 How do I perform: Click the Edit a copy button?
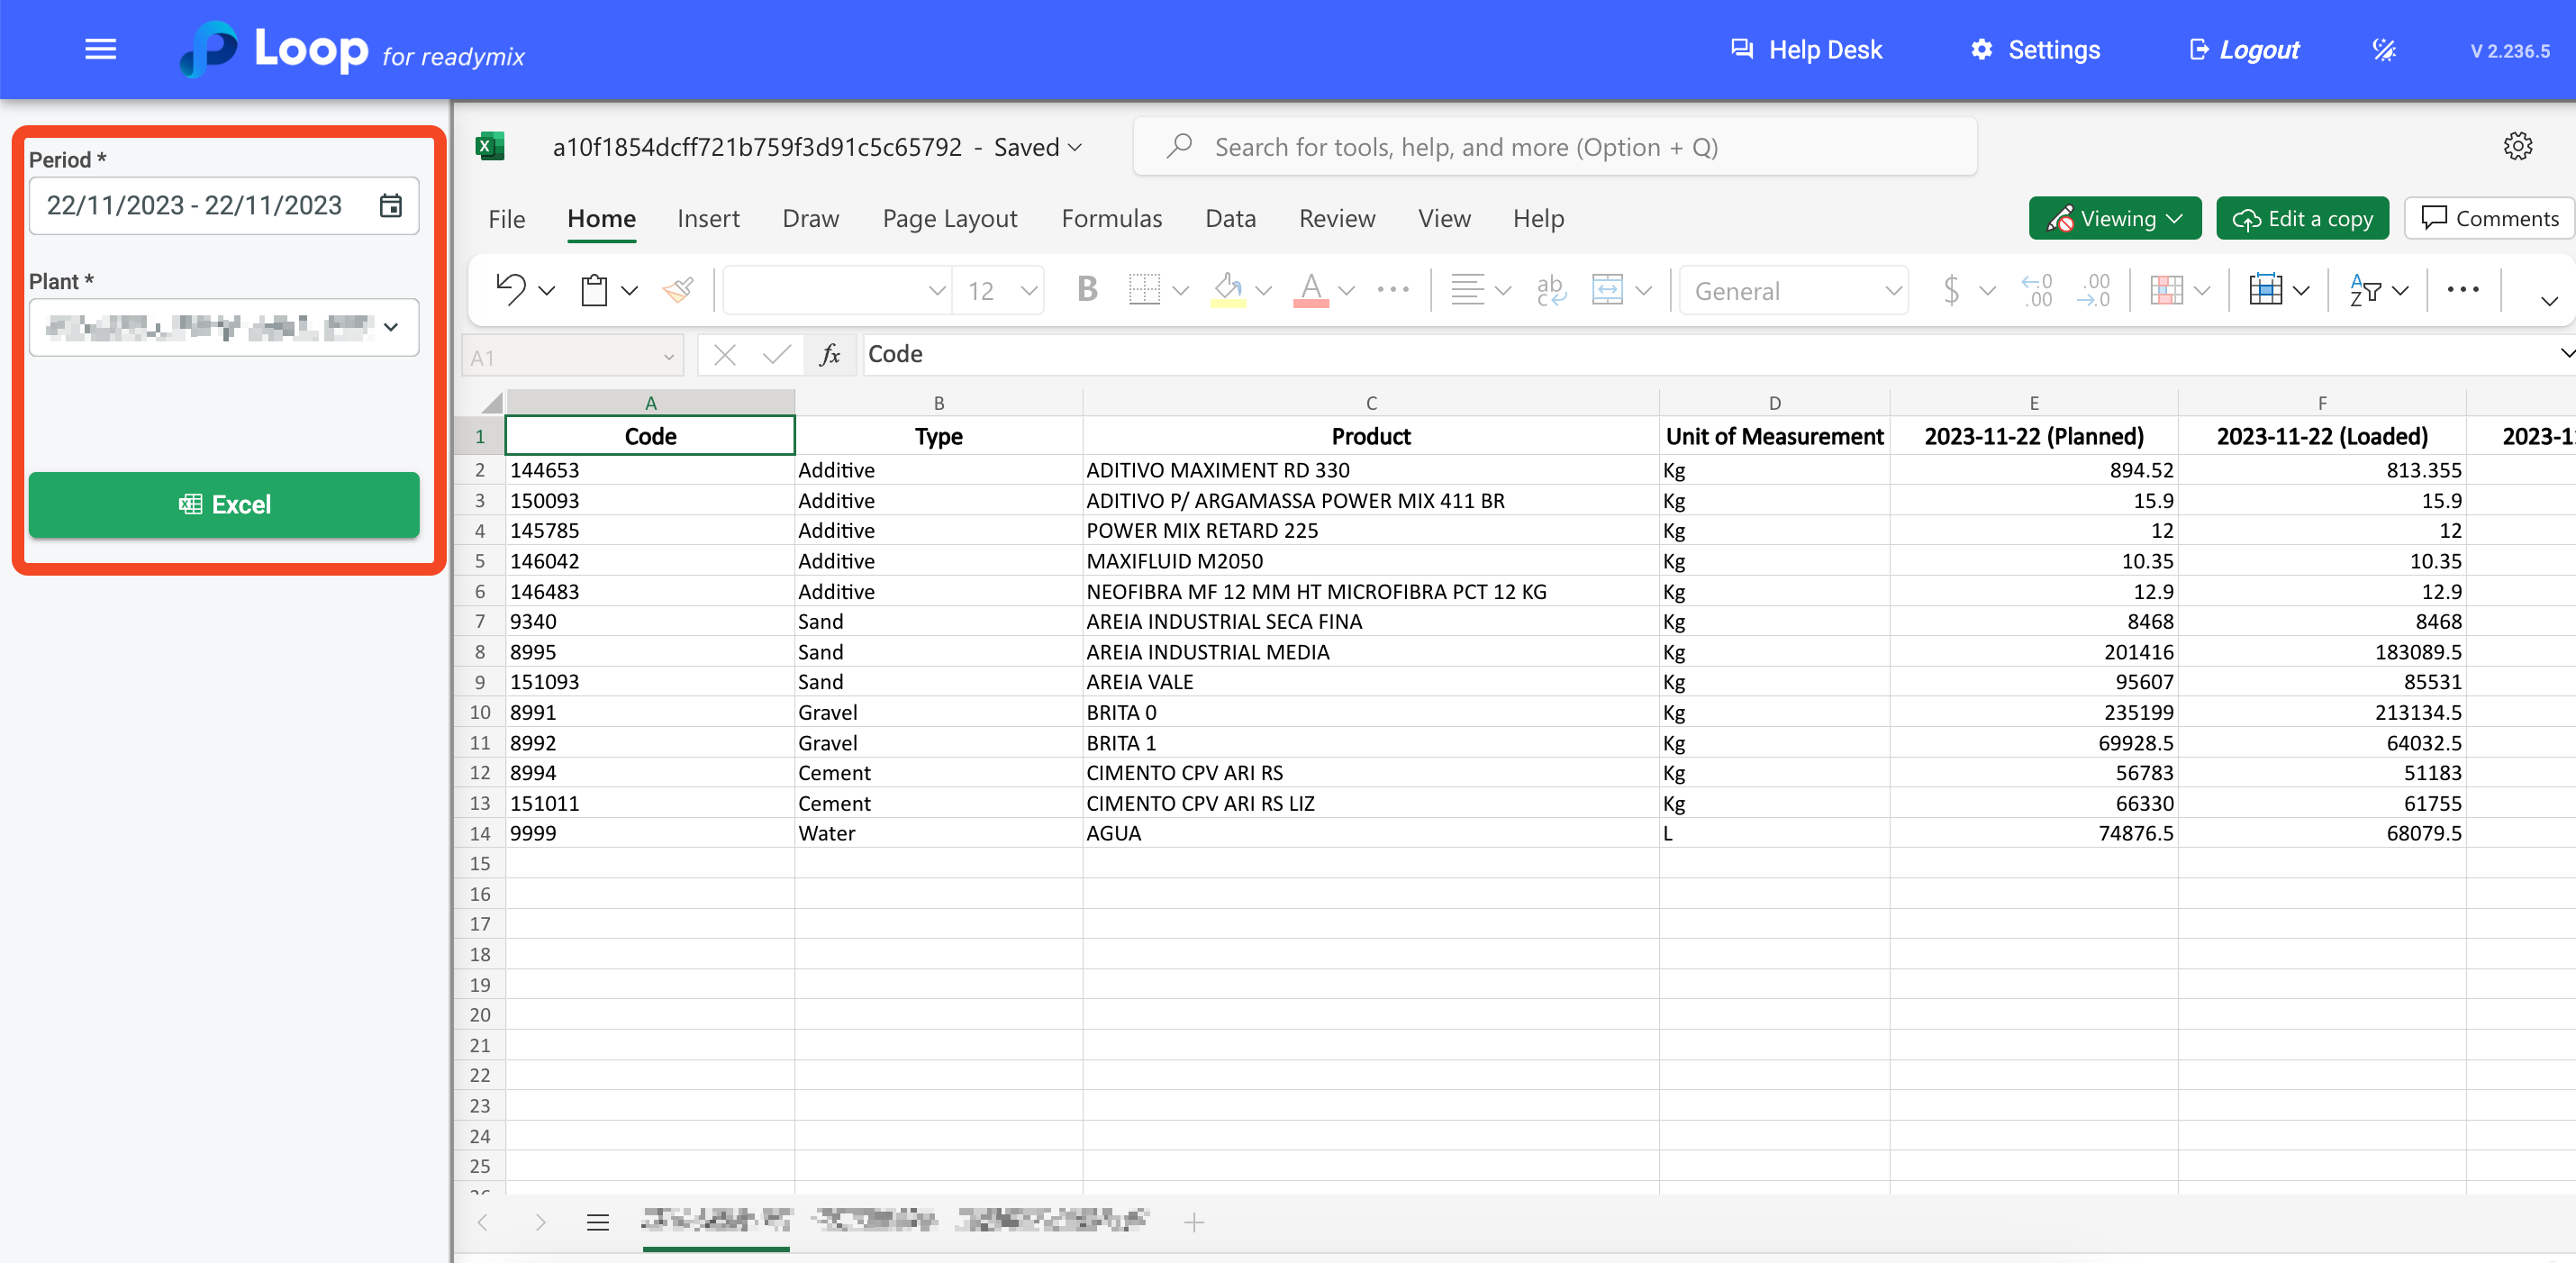(x=2302, y=218)
